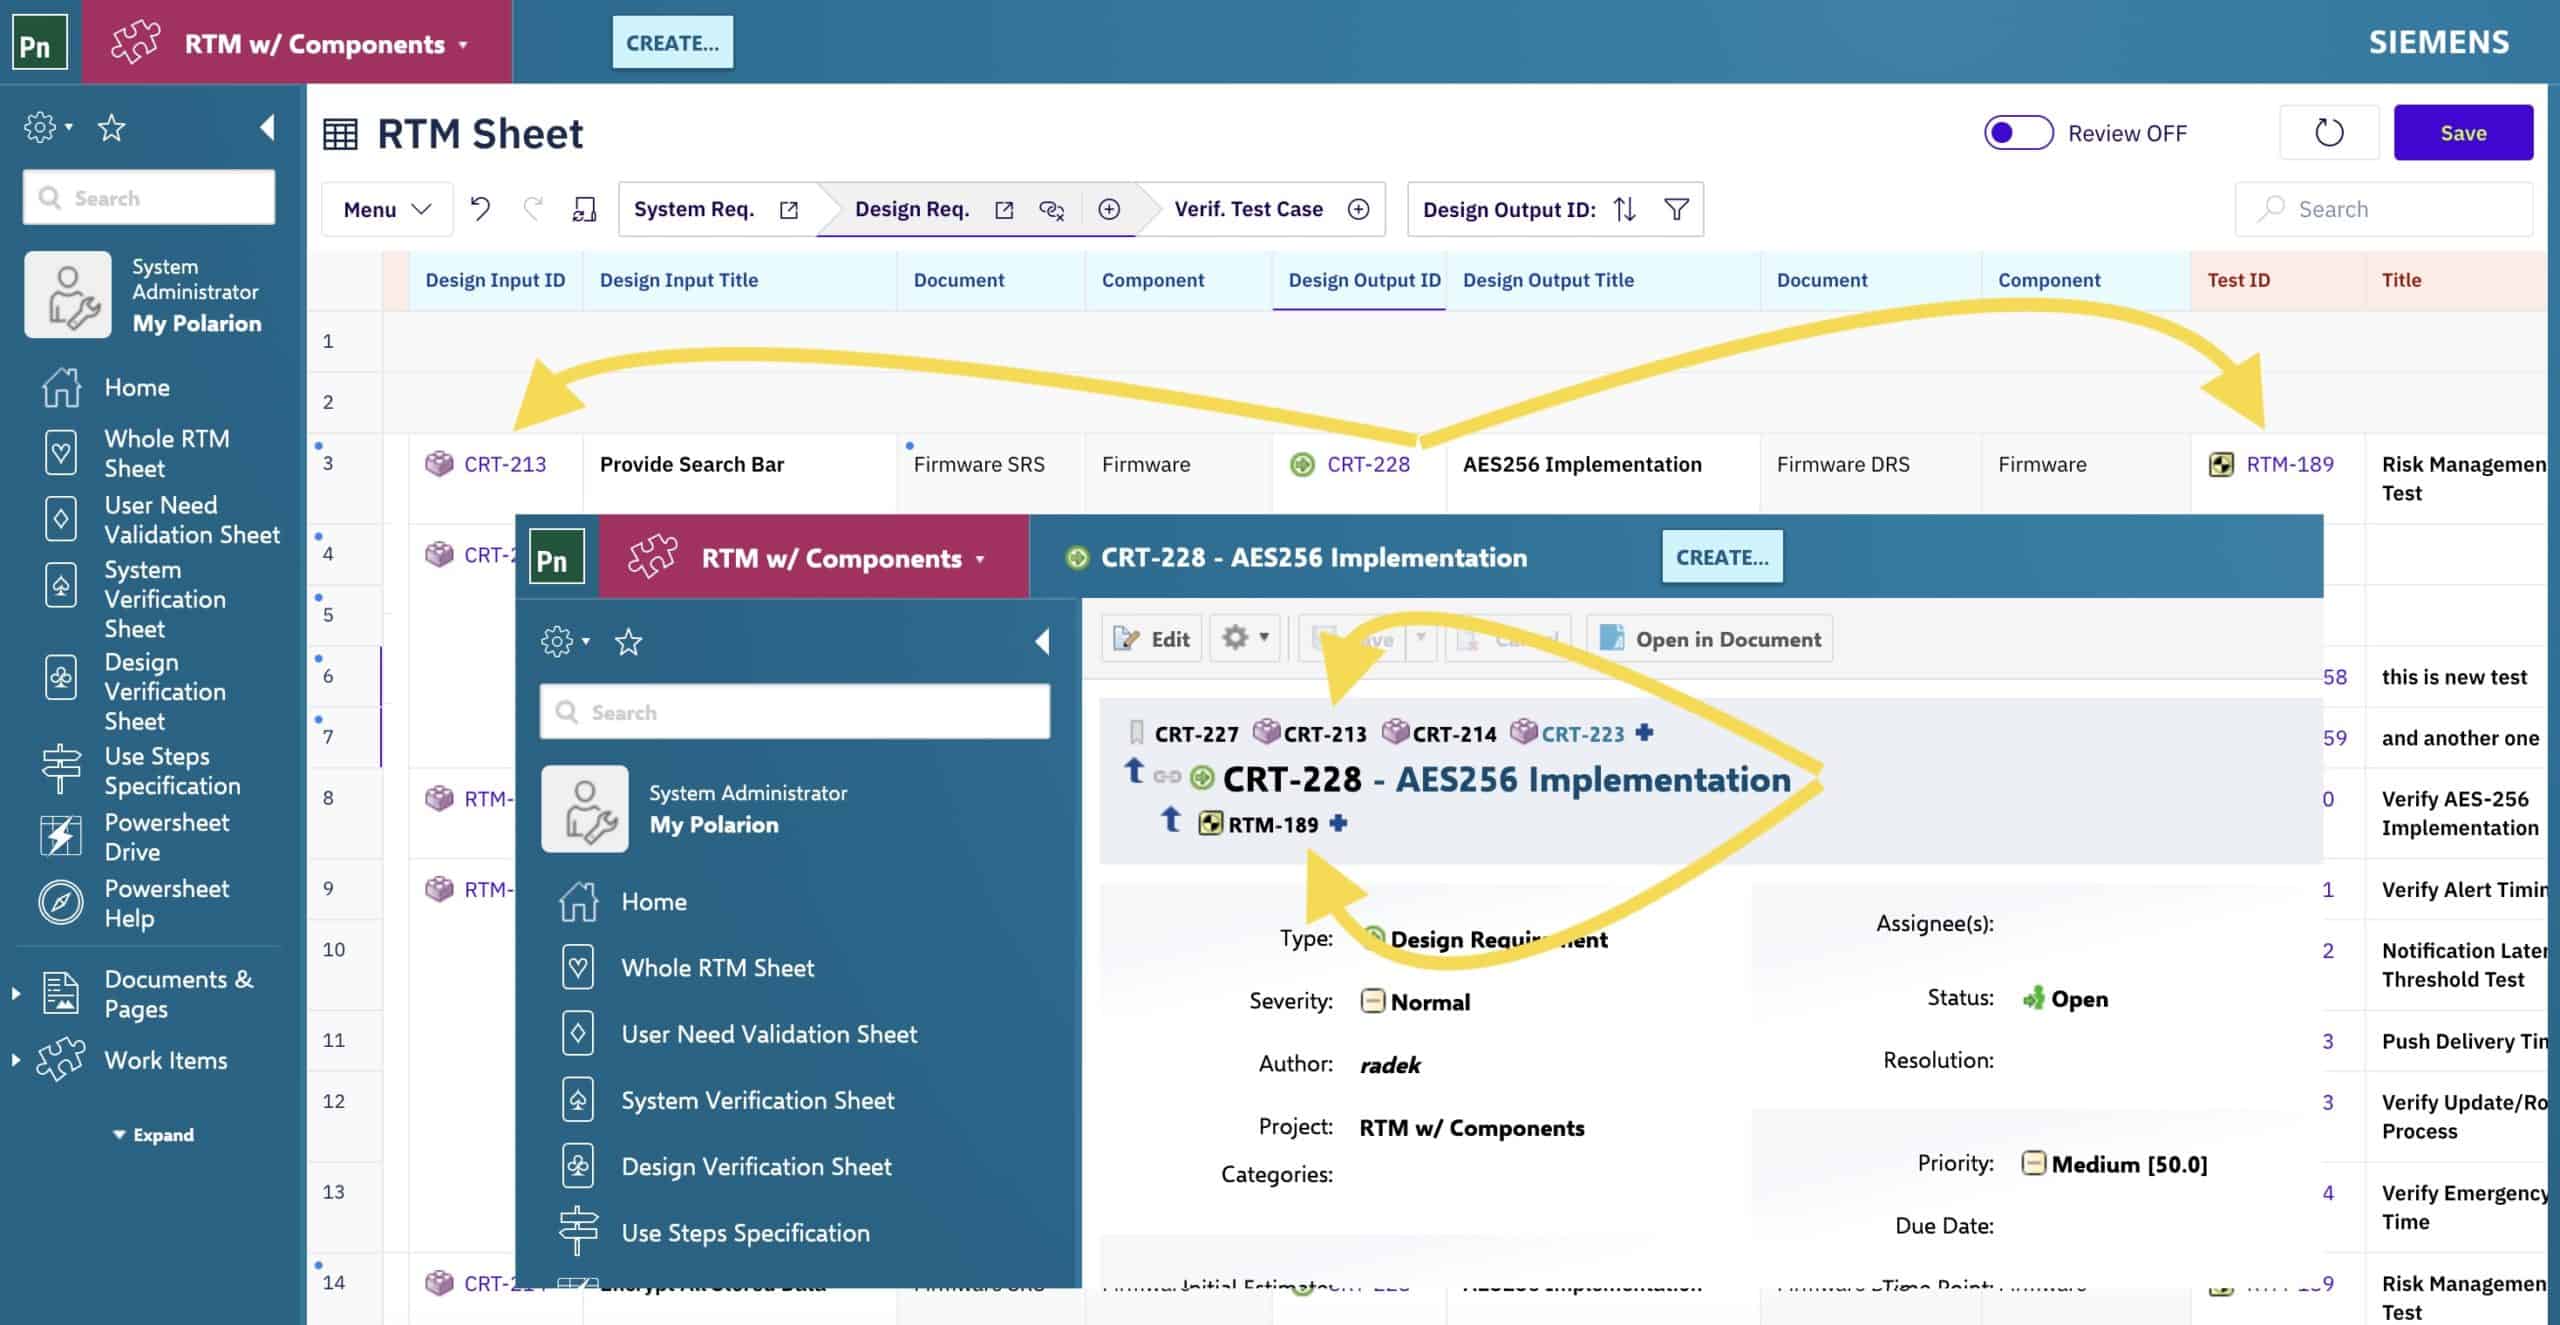2560x1325 pixels.
Task: Click the link search icon on Design Req.
Action: [1051, 210]
